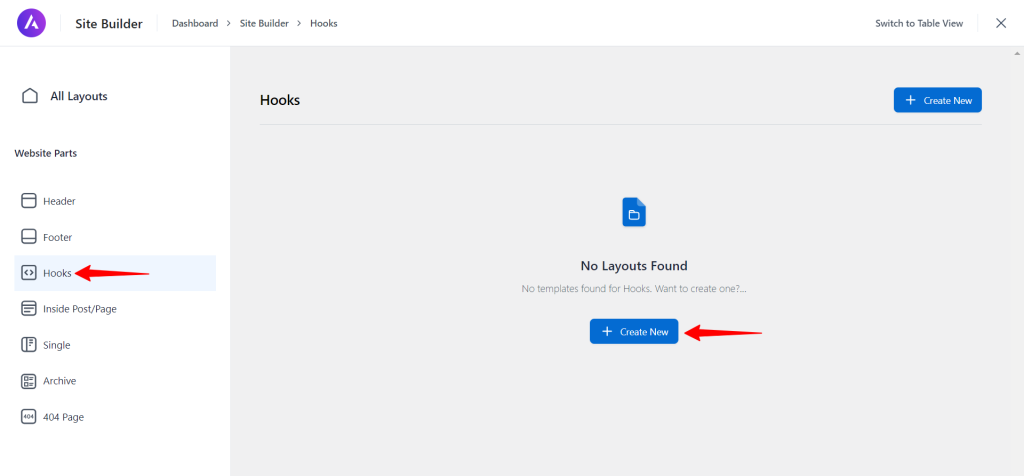Click top-right Create New button
The height and width of the screenshot is (476, 1024).
coord(938,101)
